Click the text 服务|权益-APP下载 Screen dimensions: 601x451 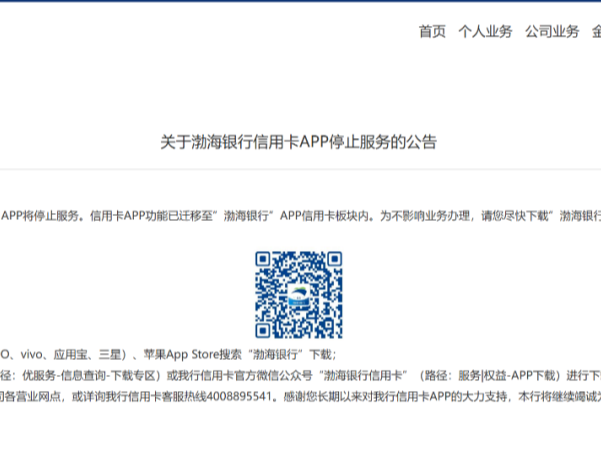pos(507,376)
